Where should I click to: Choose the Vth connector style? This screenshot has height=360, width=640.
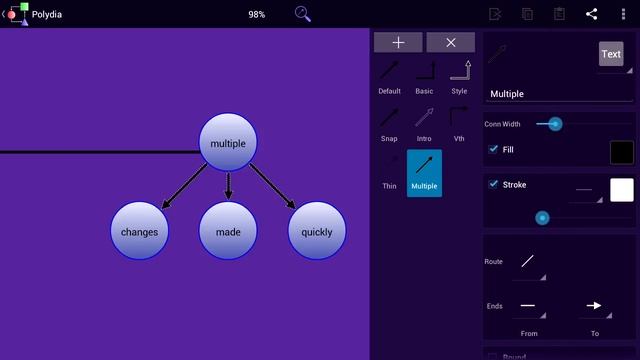point(459,124)
